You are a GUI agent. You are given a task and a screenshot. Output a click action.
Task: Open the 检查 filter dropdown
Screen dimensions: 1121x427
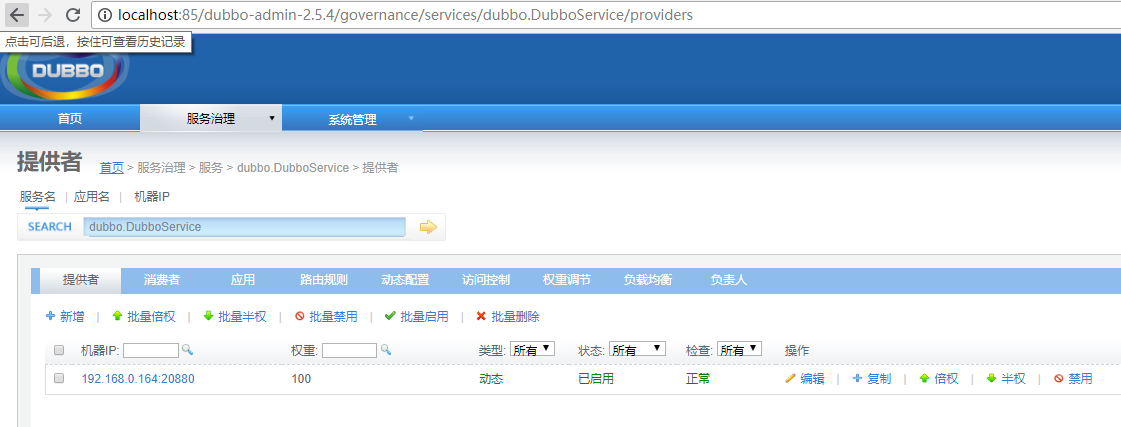pos(739,349)
